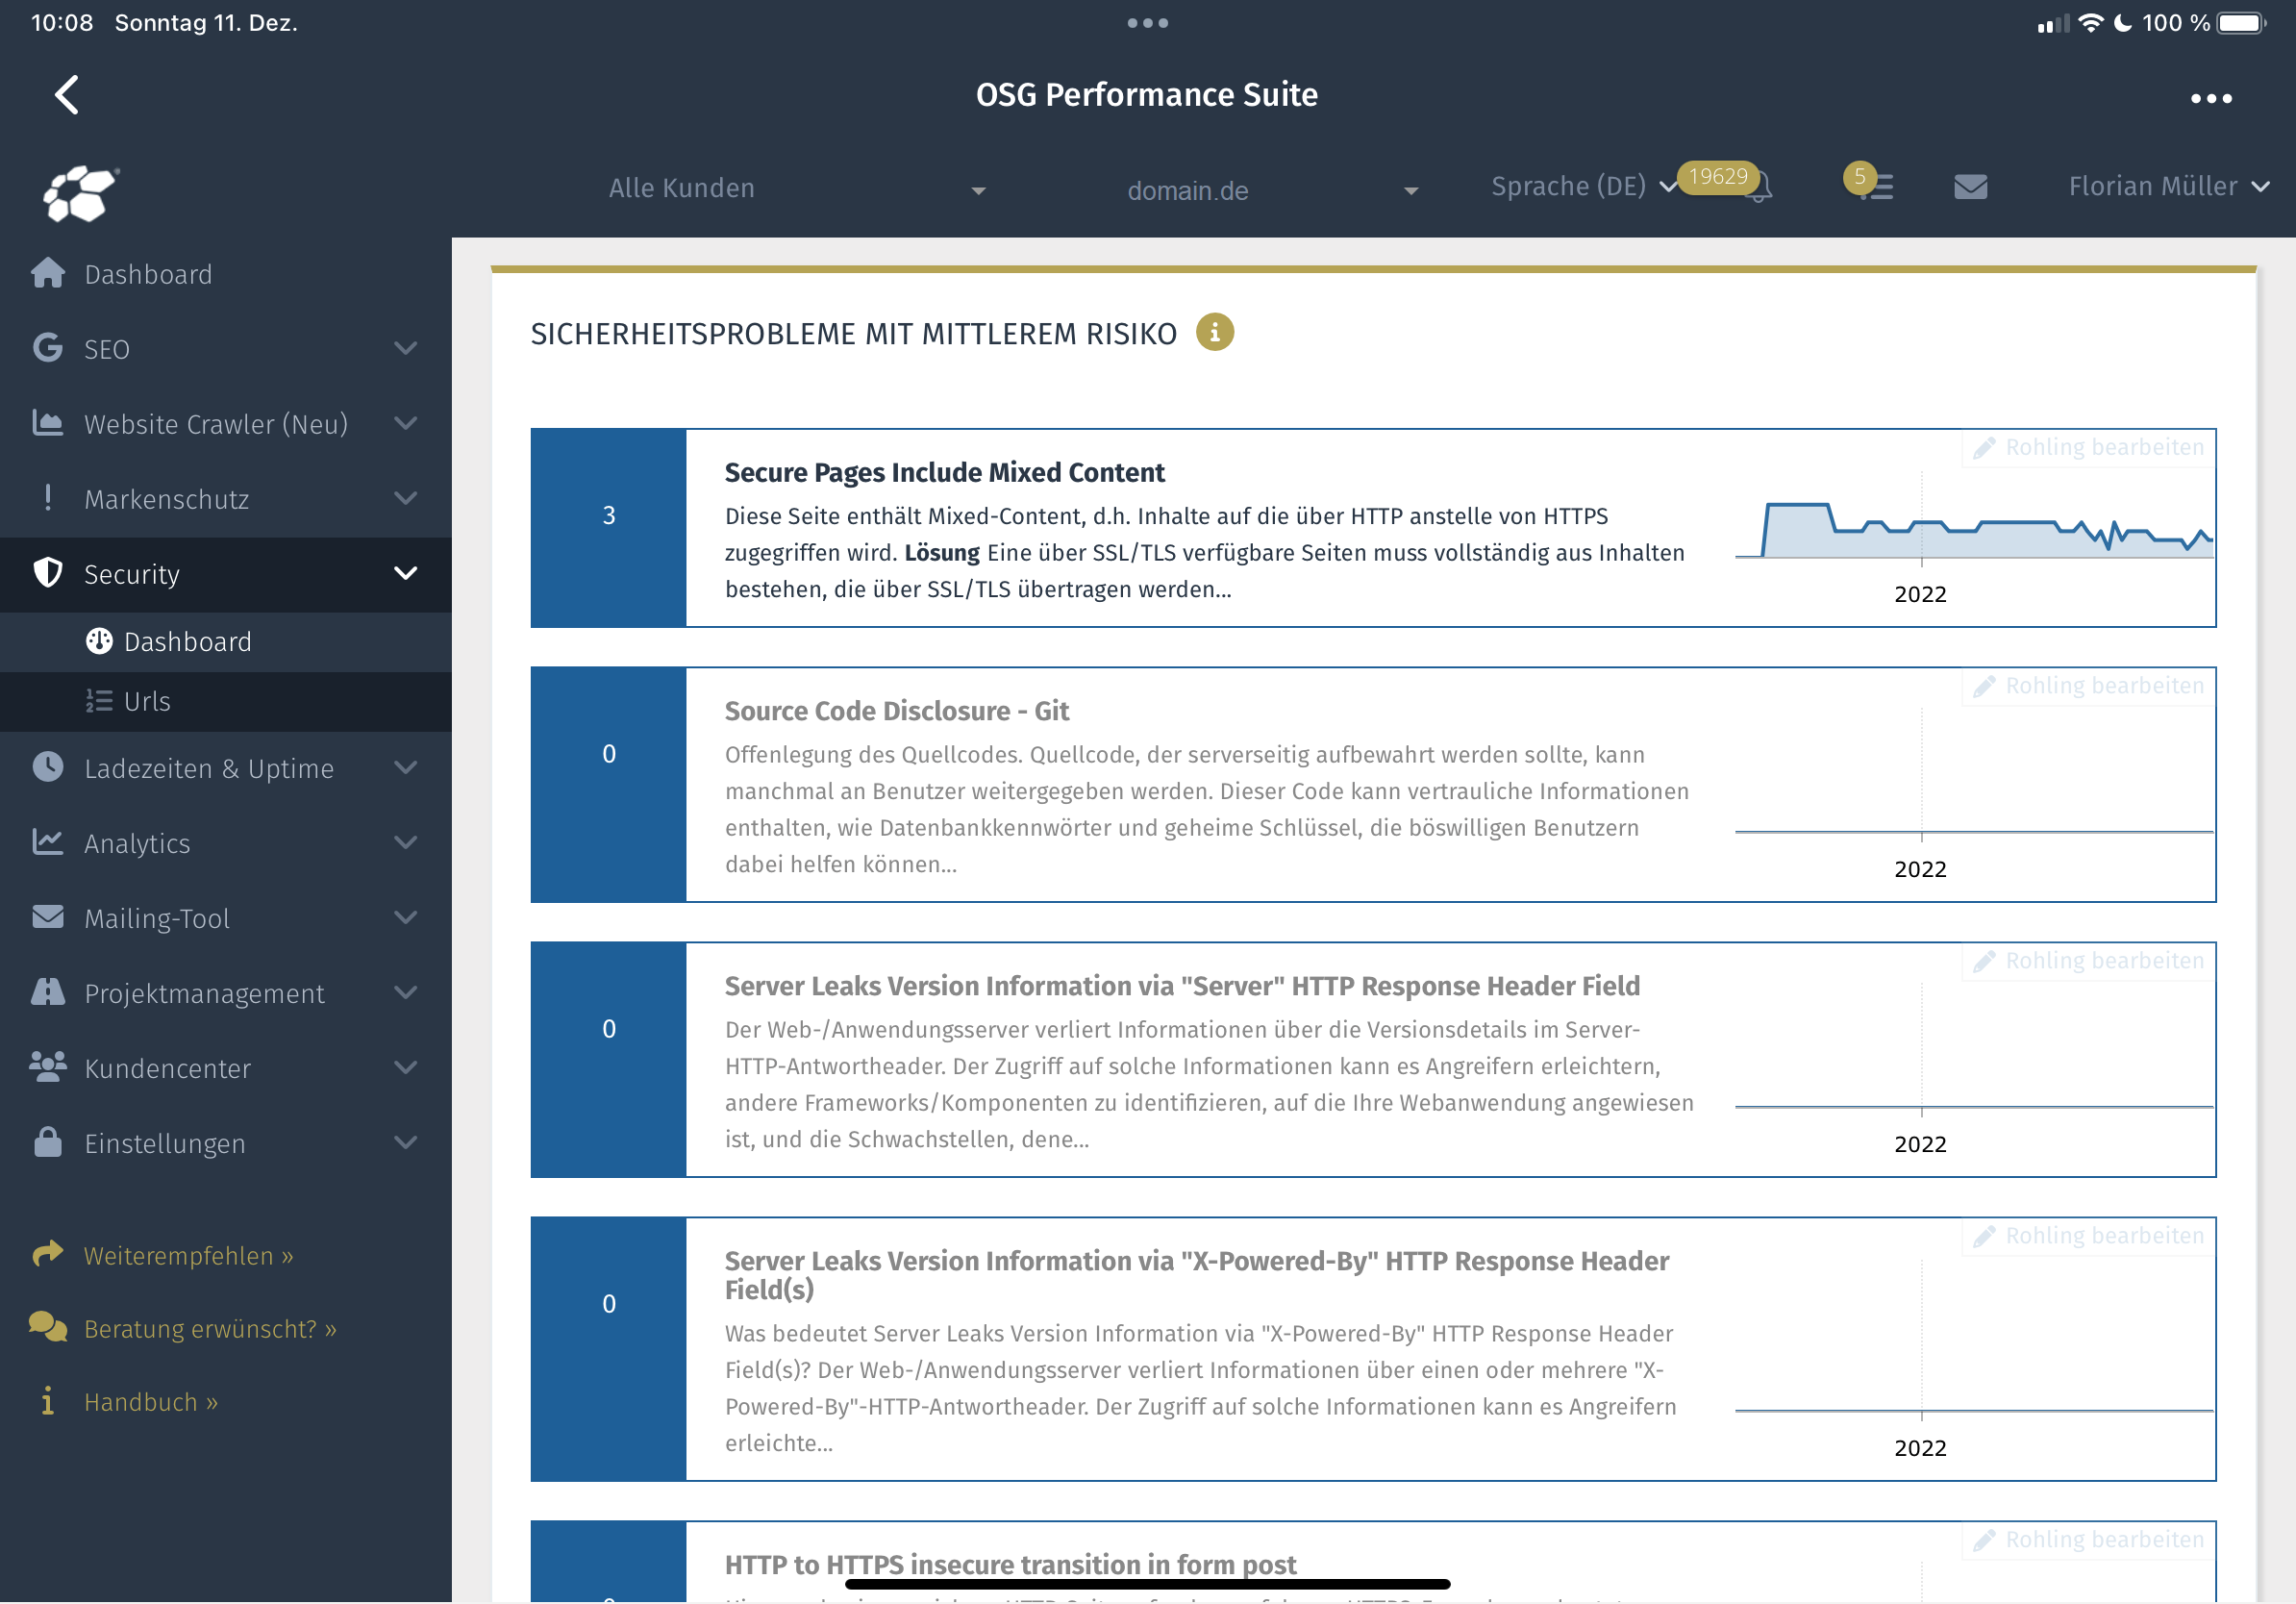Viewport: 2296px width, 1604px height.
Task: Click the clock icon for Ladezeiten & Uptime
Action: point(48,767)
